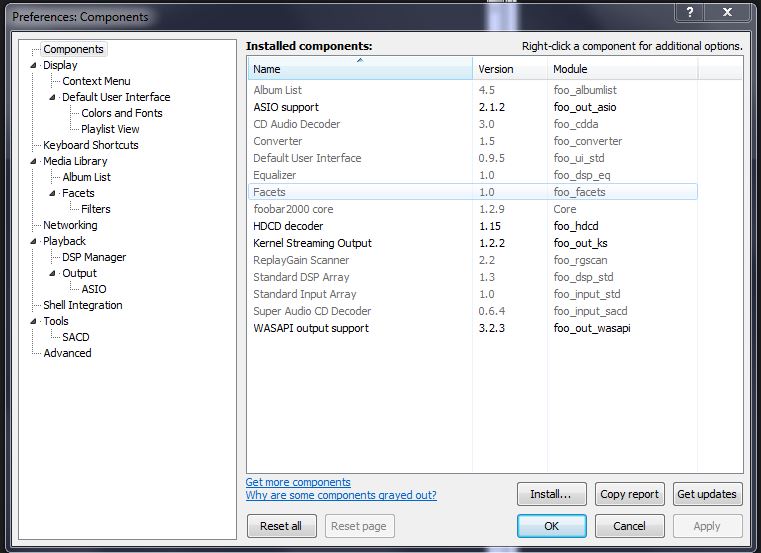Click the Install... button

552,494
